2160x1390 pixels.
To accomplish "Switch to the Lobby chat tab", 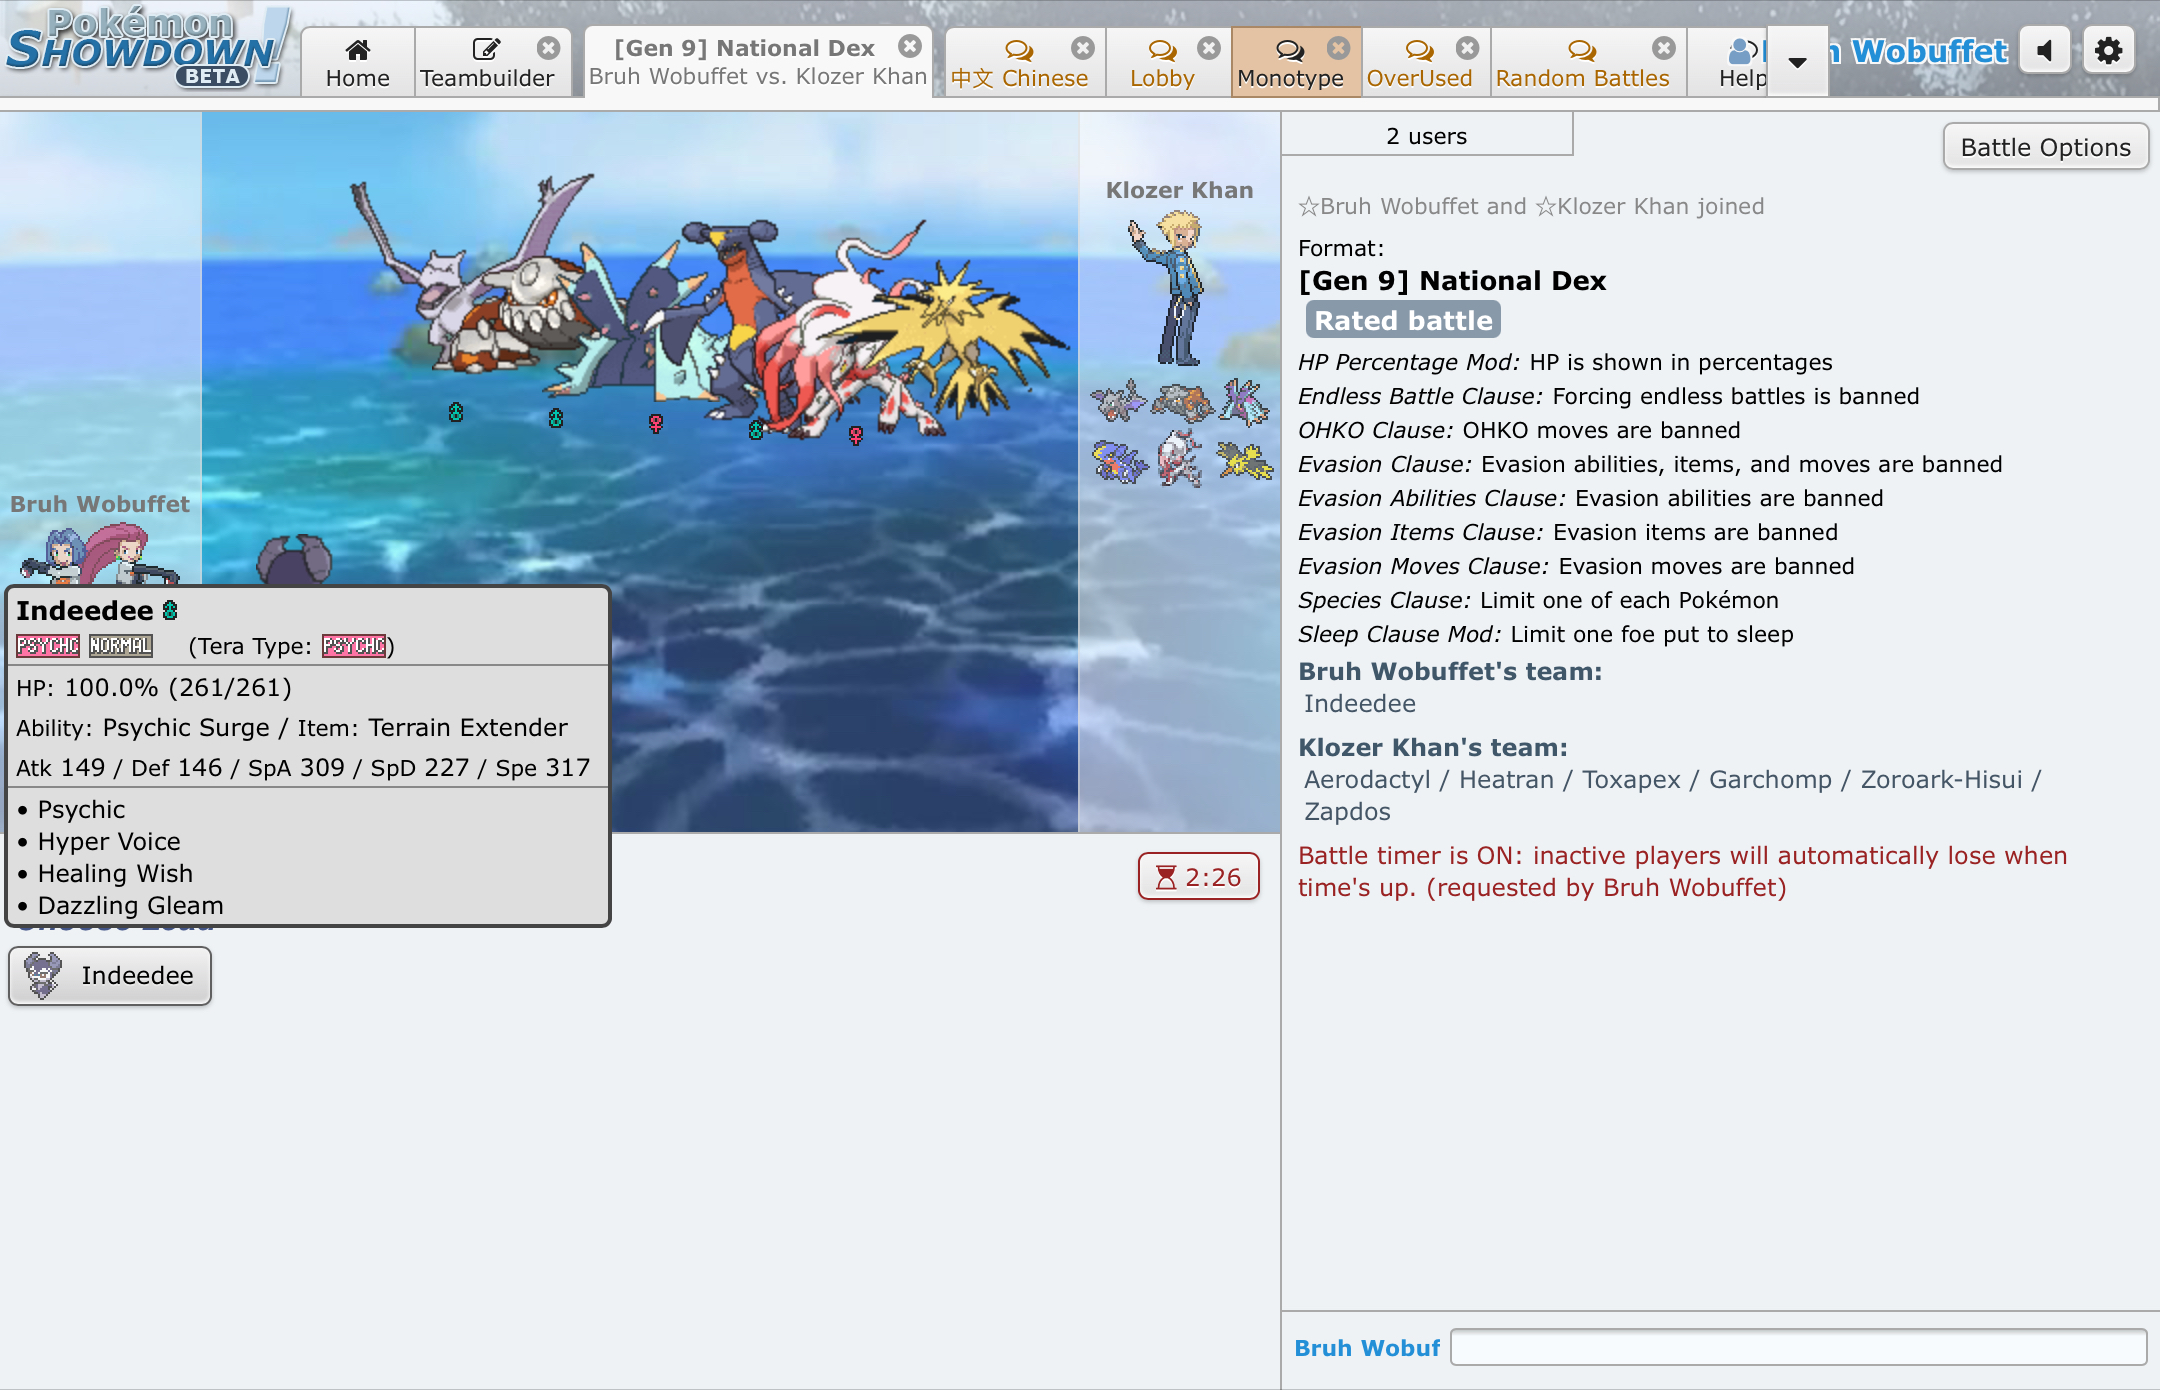I will click(x=1162, y=63).
